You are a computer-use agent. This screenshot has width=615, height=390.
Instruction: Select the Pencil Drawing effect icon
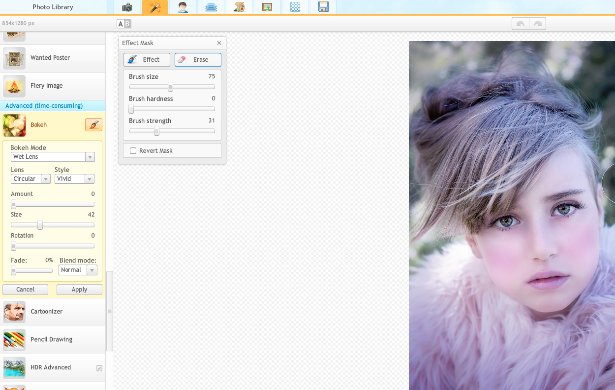[x=15, y=340]
